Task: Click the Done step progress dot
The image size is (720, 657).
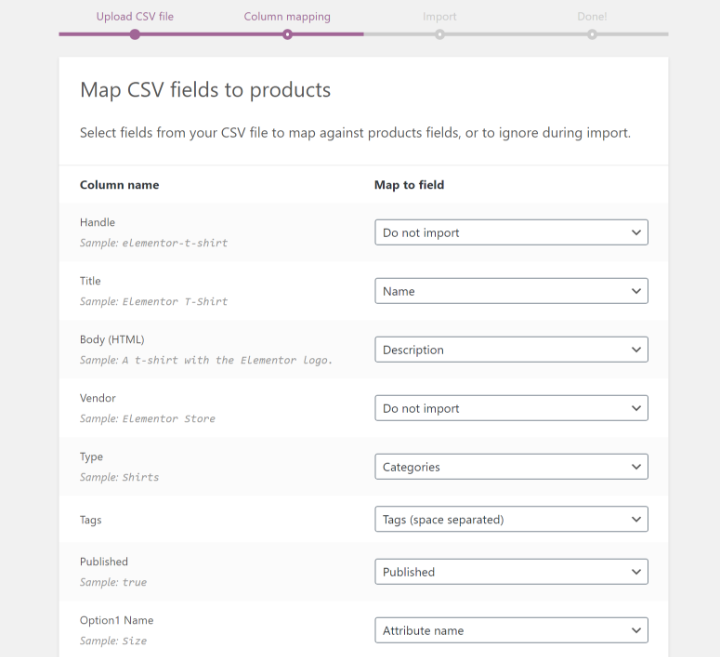Action: 592,34
